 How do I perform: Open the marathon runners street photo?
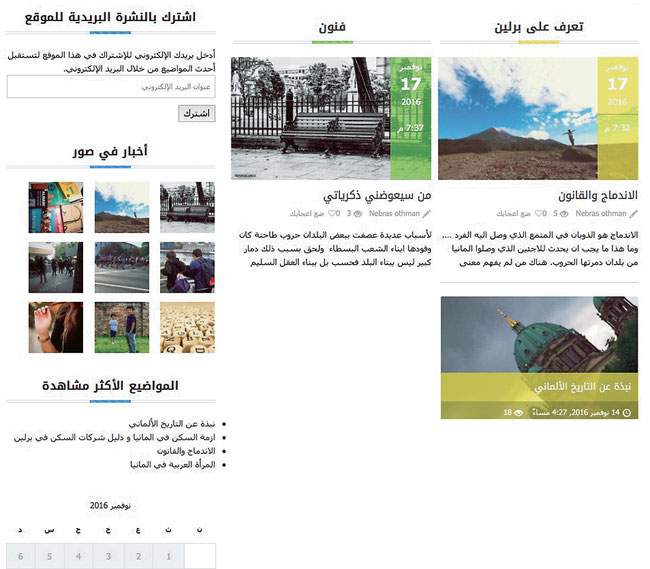[122, 267]
